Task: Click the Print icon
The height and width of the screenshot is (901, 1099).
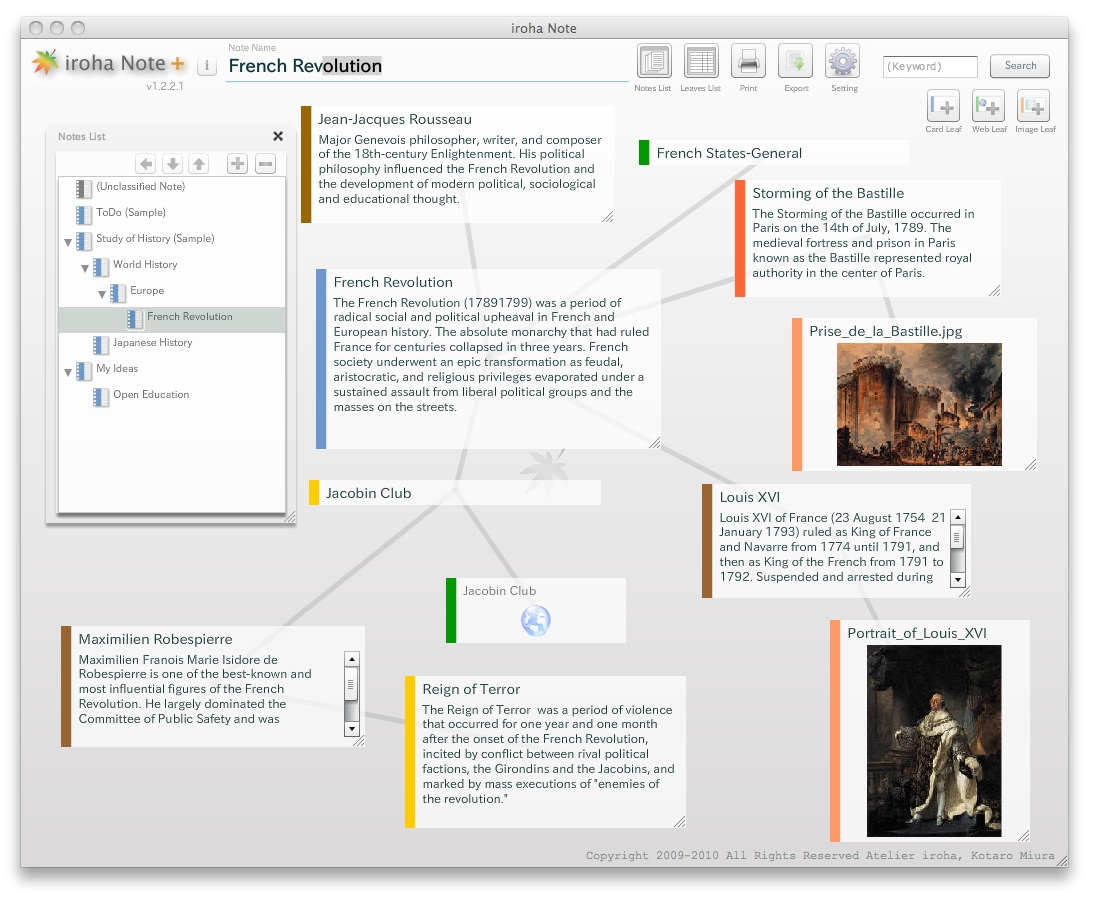Action: pyautogui.click(x=748, y=61)
